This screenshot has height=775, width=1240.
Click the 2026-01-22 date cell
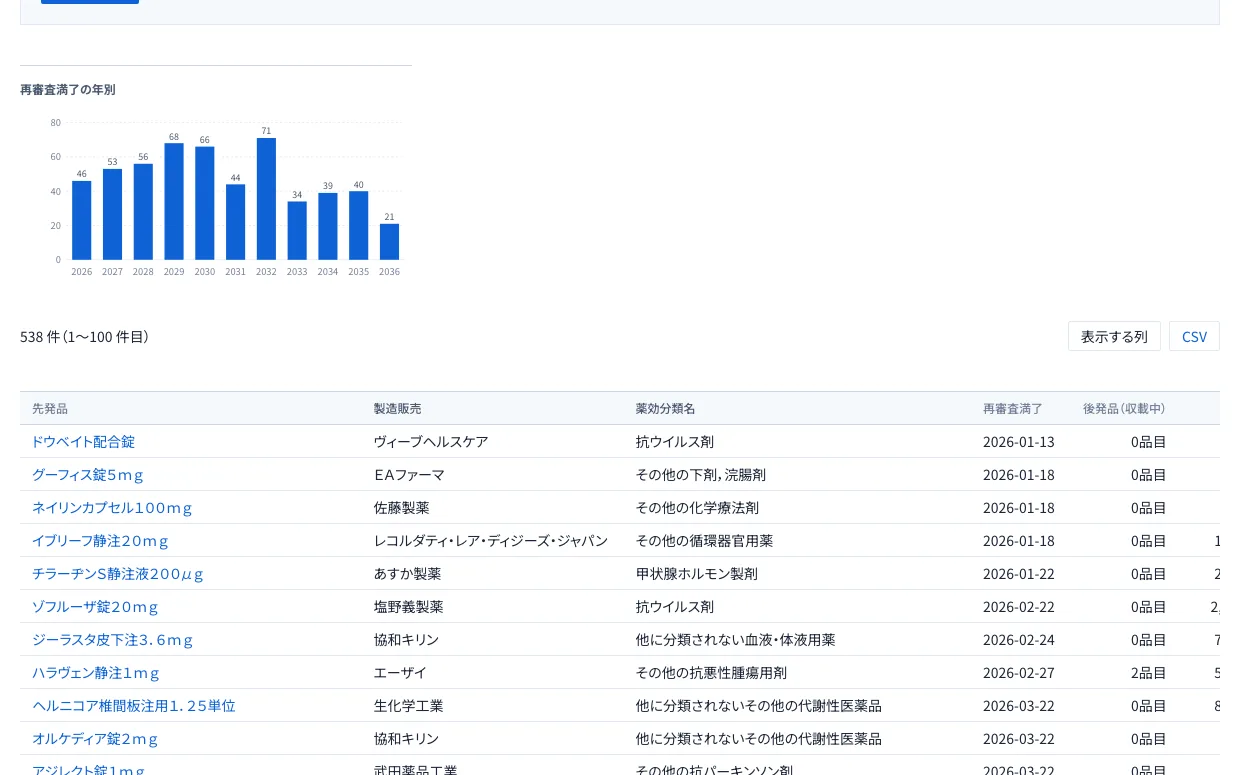click(1018, 573)
